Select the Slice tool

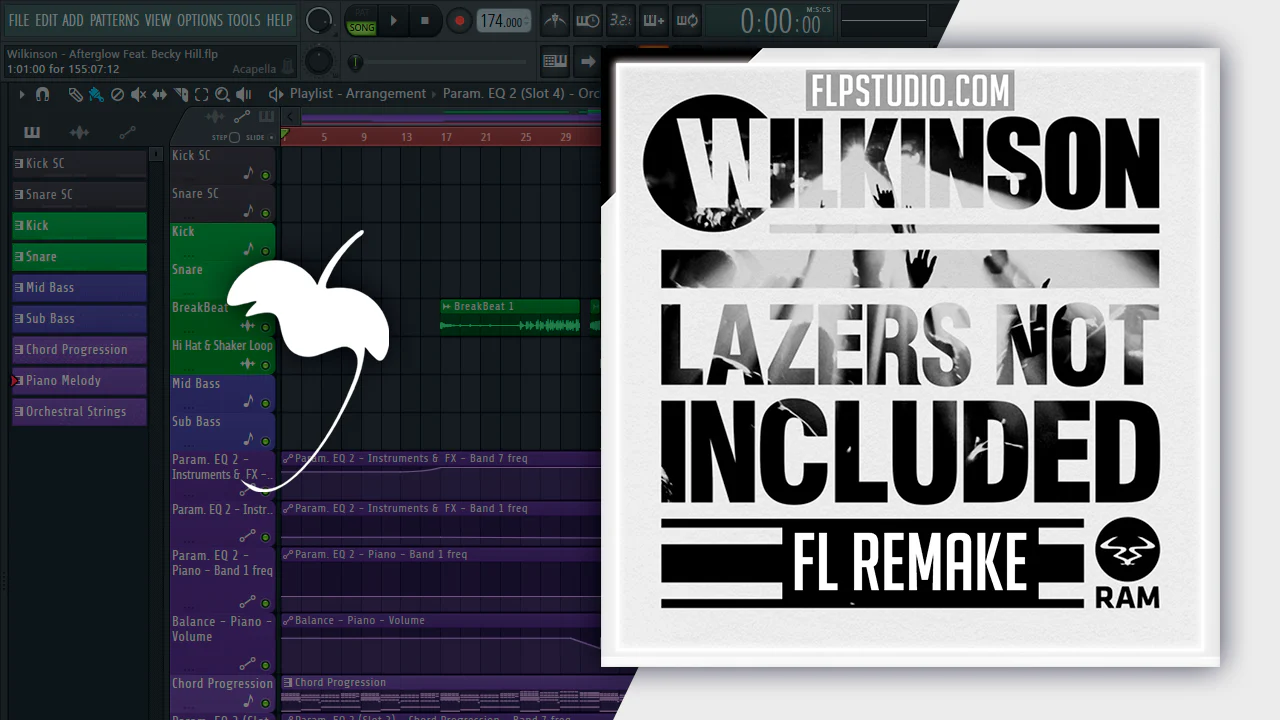pos(181,94)
